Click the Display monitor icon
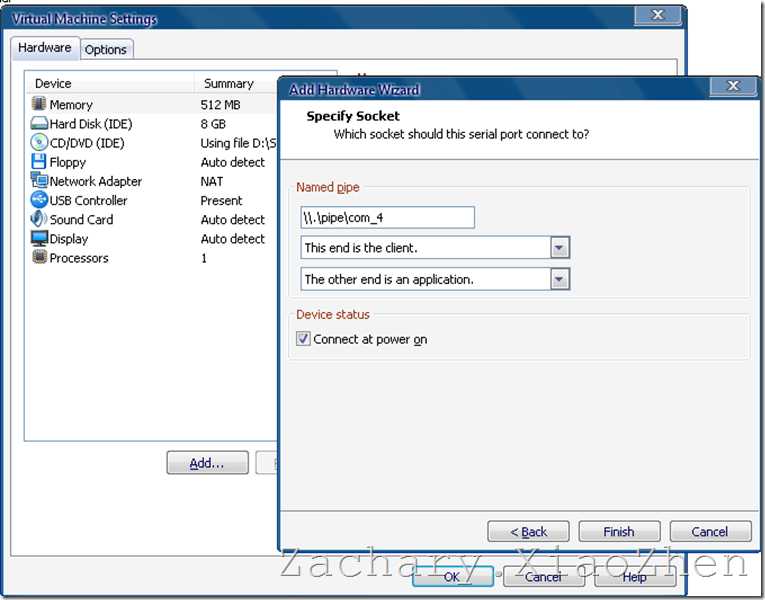Image resolution: width=765 pixels, height=600 pixels. point(39,239)
